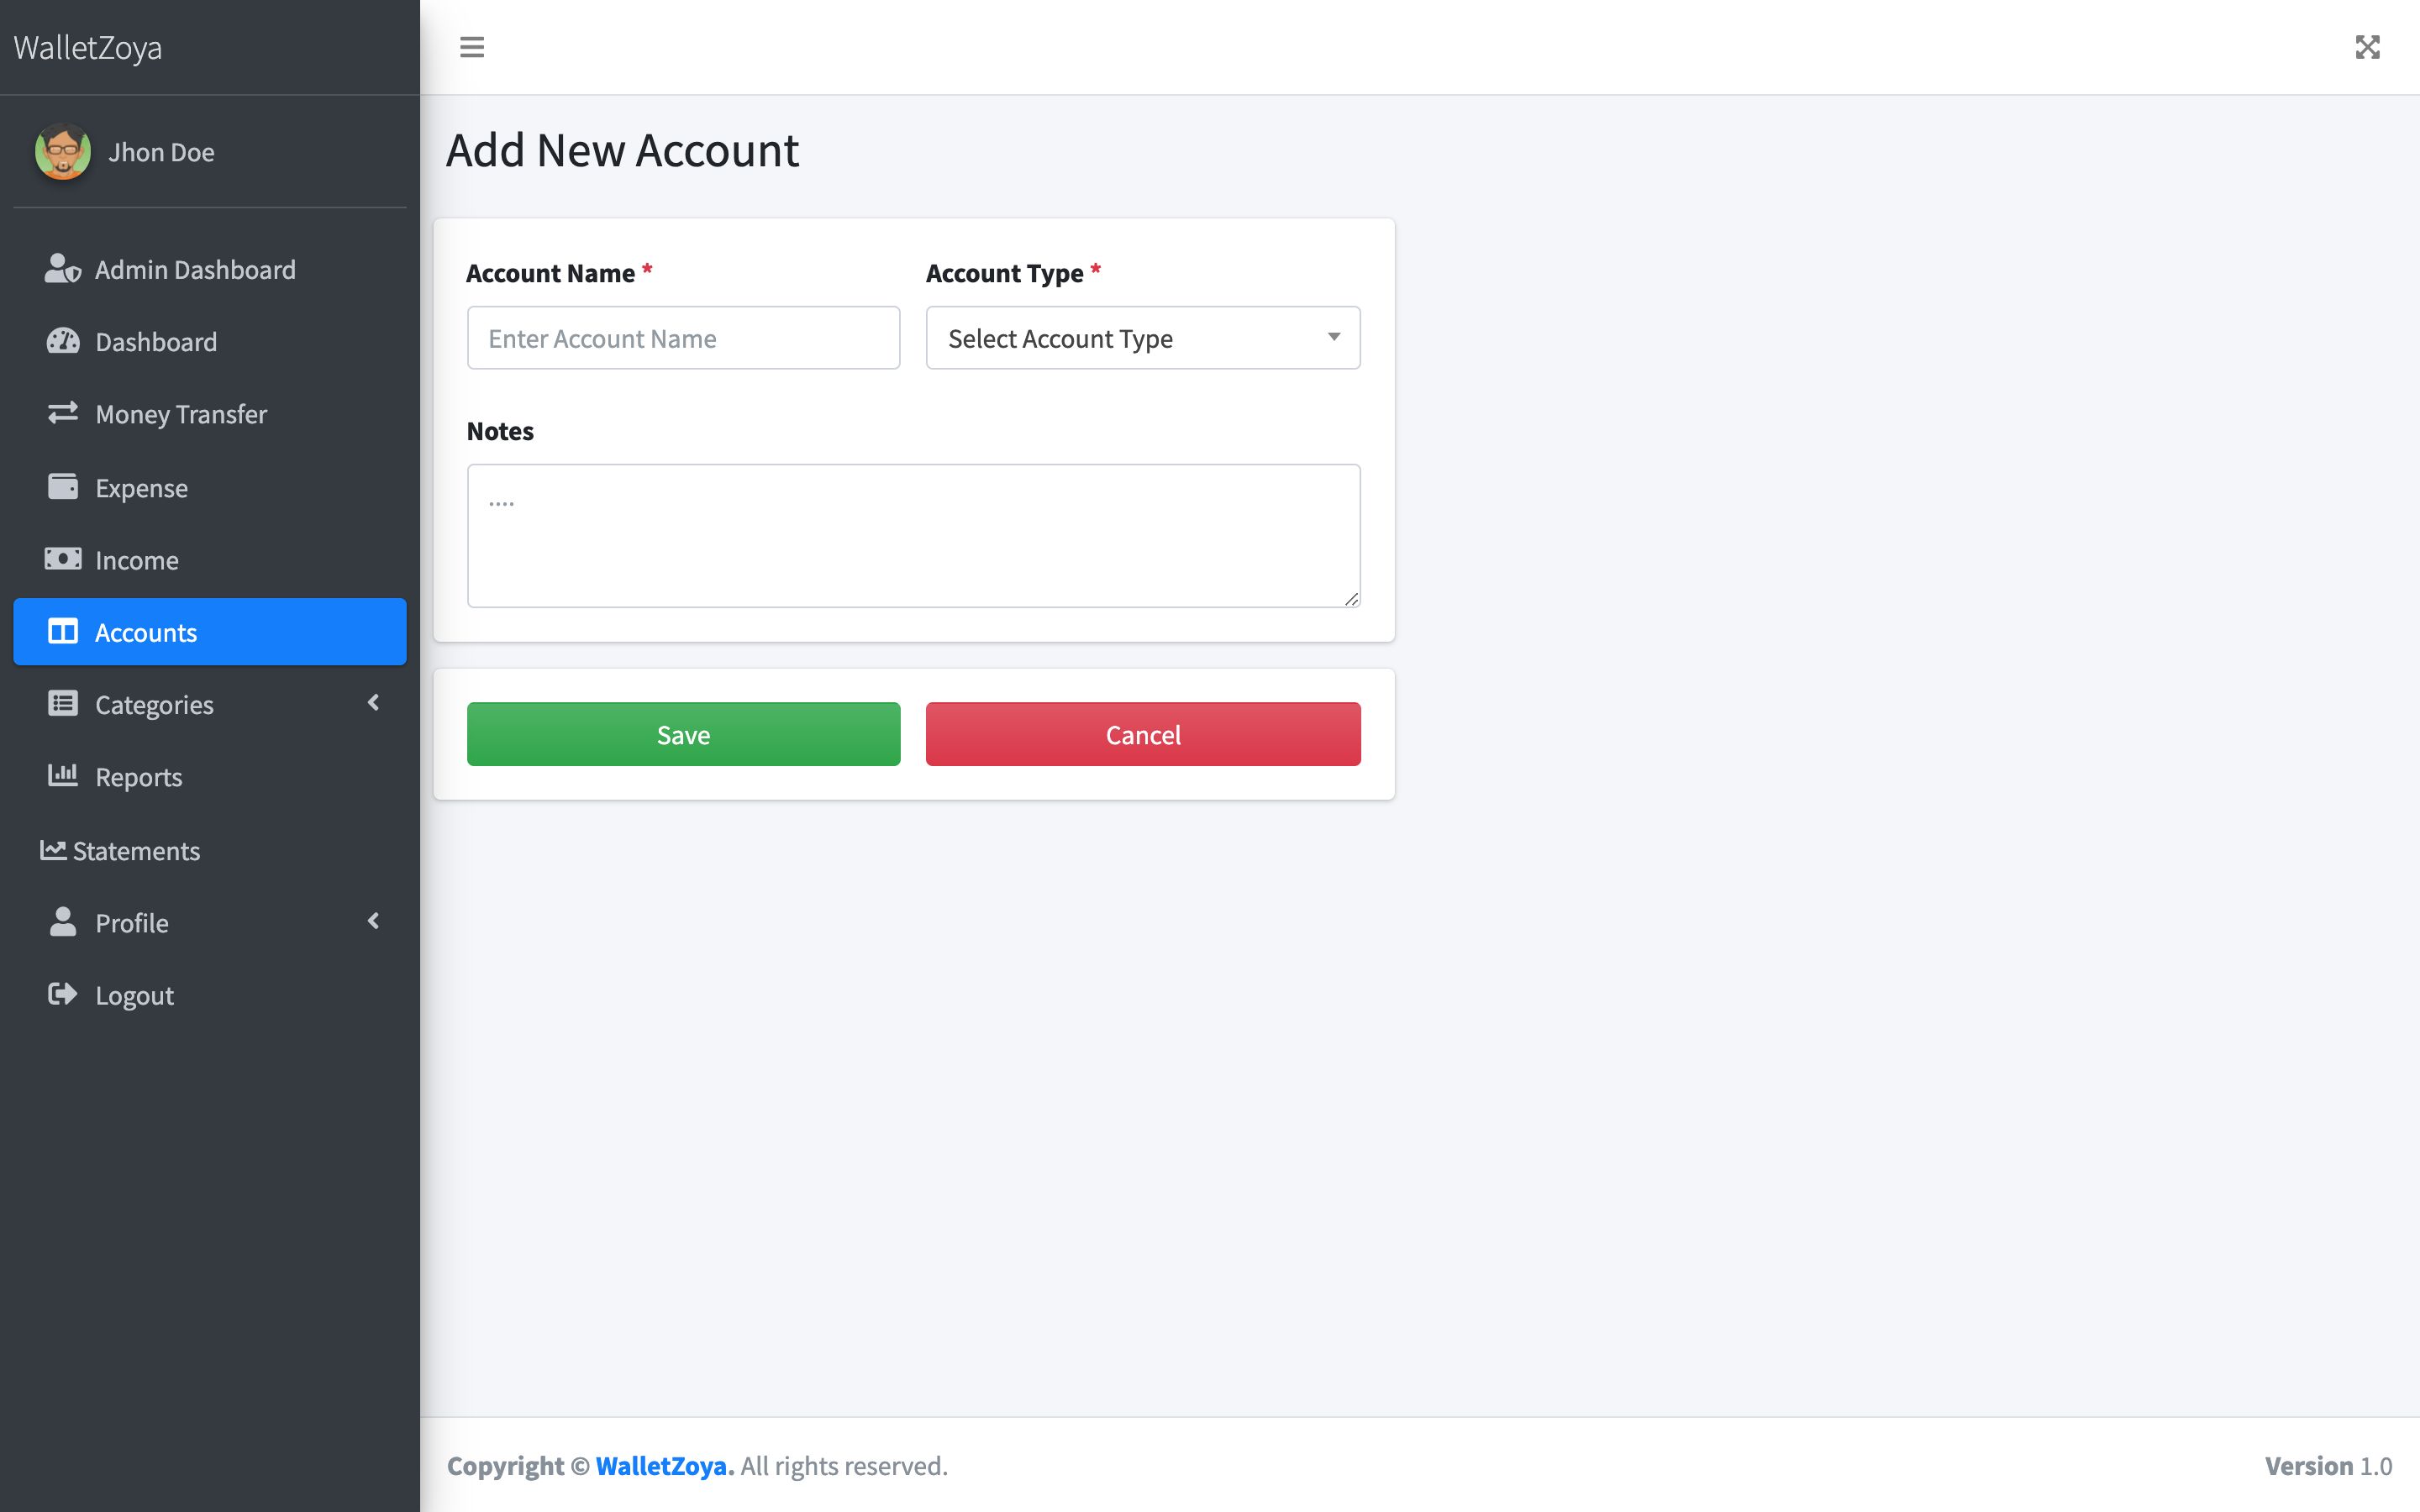Open the Admin Dashboard menu item
Screen dimensions: 2420x1512
click(x=210, y=269)
